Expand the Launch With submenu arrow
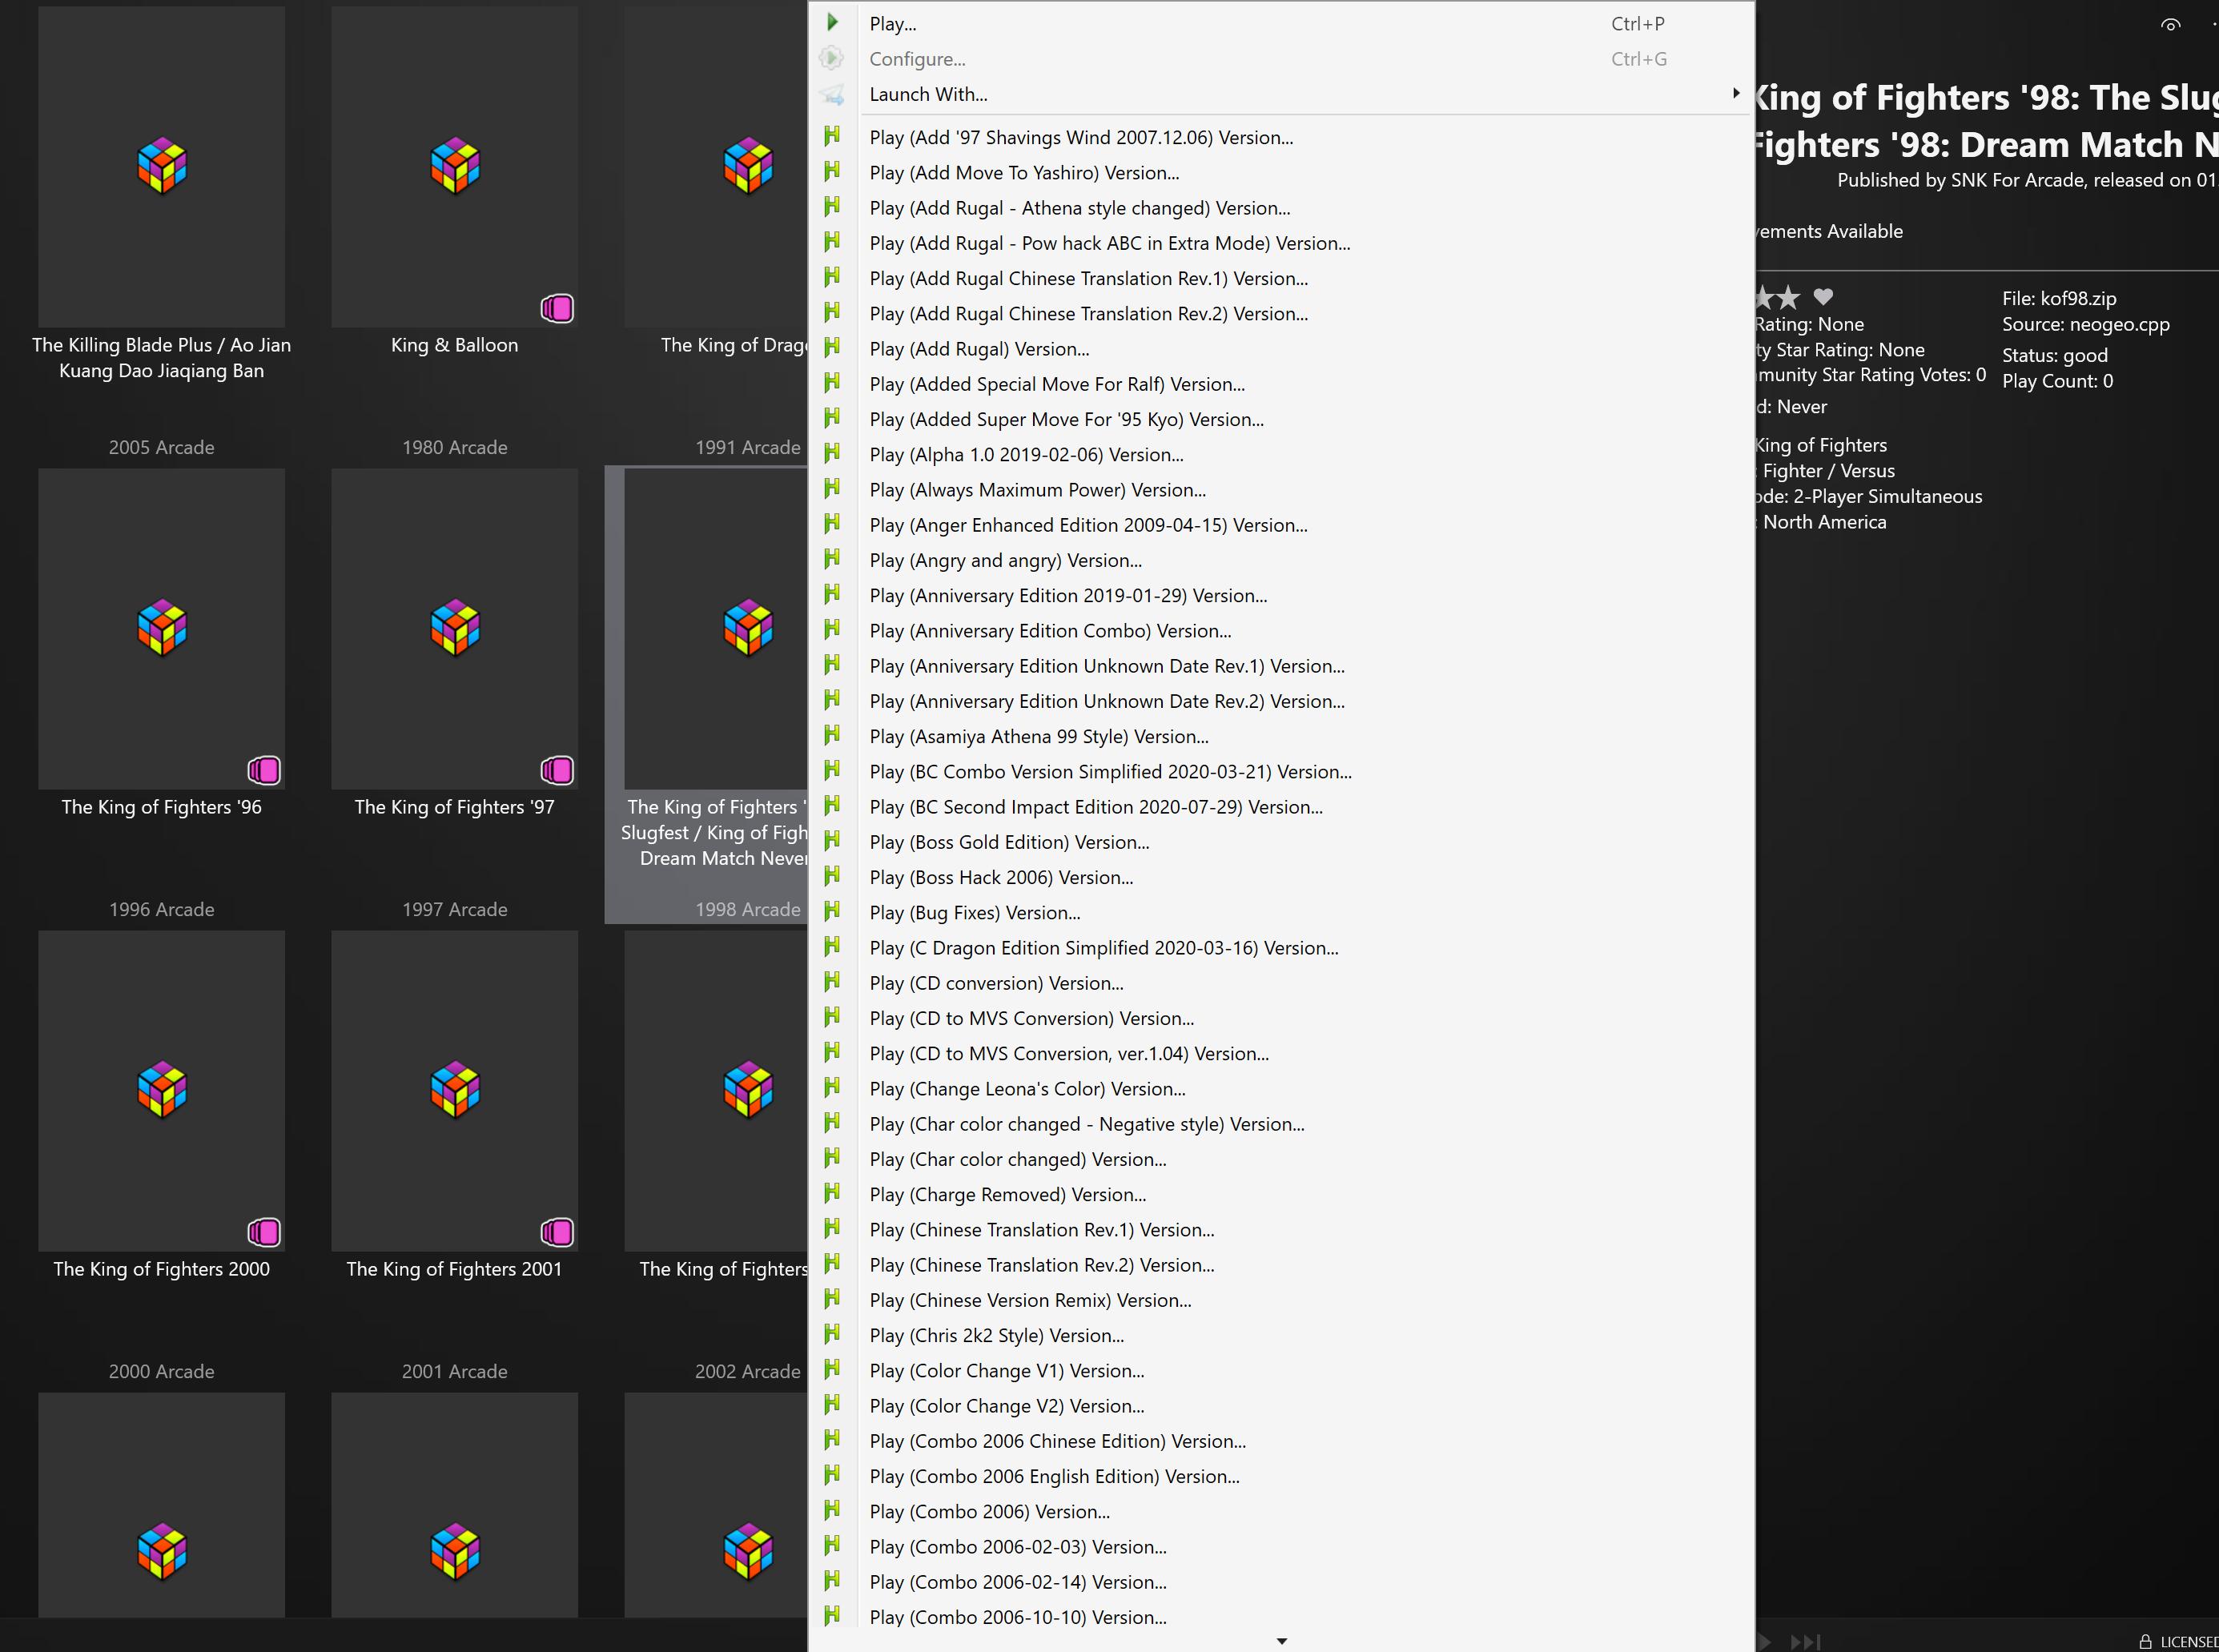The height and width of the screenshot is (1652, 2219). click(x=1736, y=93)
